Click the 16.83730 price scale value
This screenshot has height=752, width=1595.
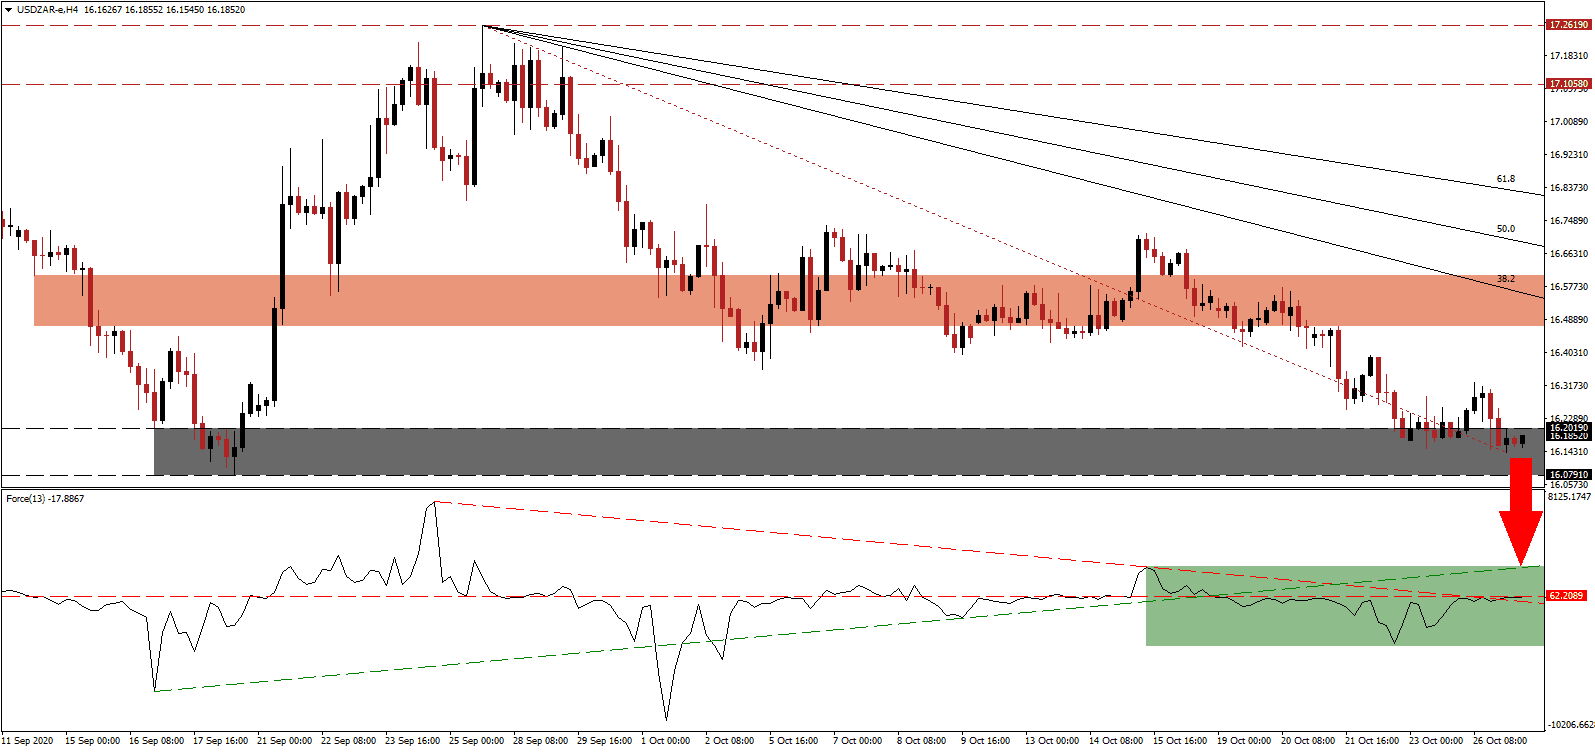(1568, 188)
